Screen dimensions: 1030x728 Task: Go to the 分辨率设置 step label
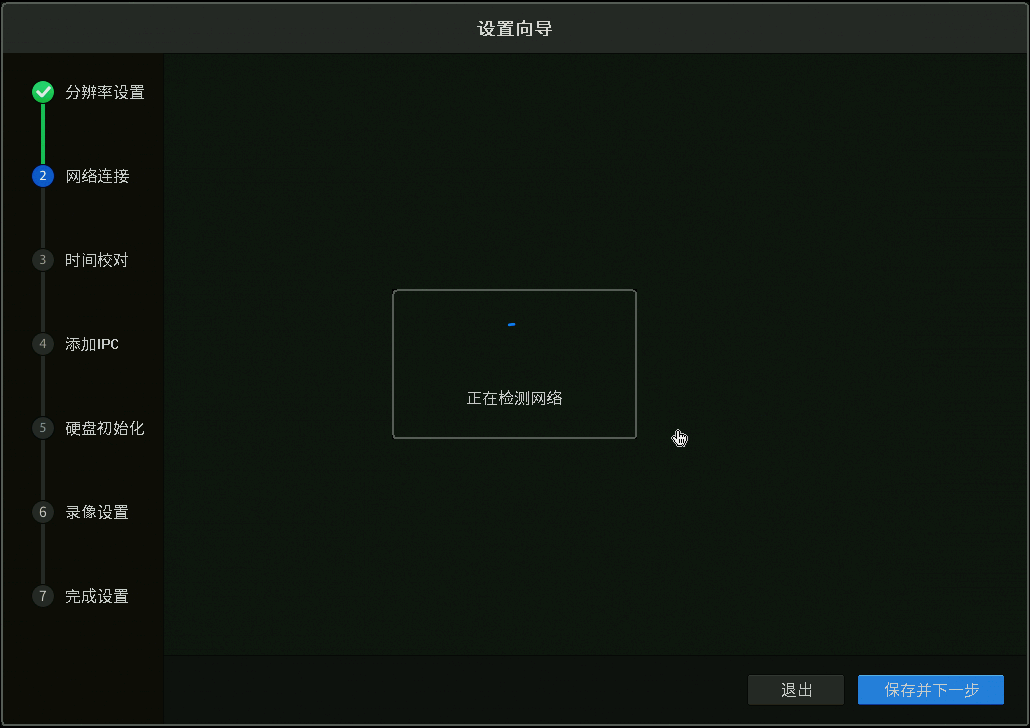point(105,92)
